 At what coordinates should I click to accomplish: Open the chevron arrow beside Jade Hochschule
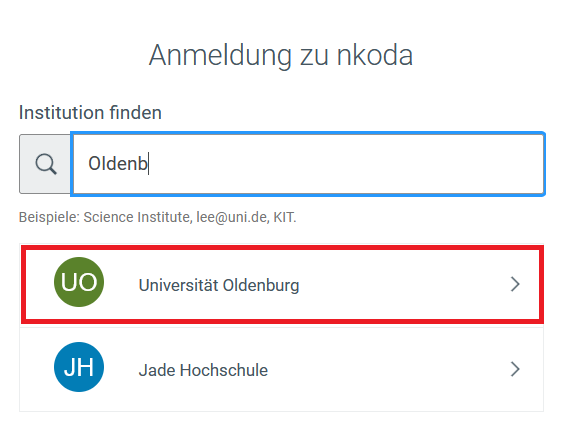coord(515,369)
